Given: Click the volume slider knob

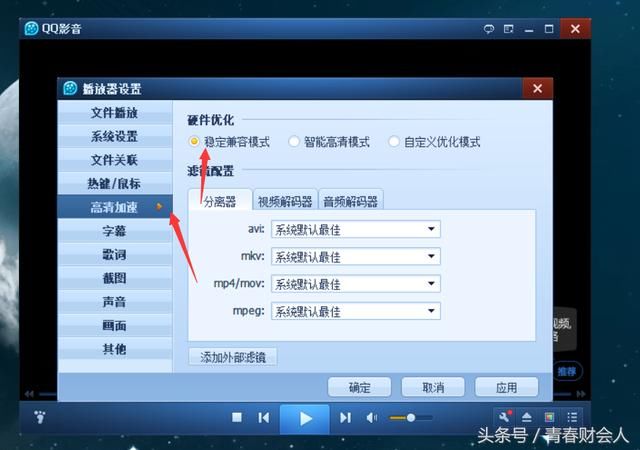Looking at the screenshot, I should point(411,417).
